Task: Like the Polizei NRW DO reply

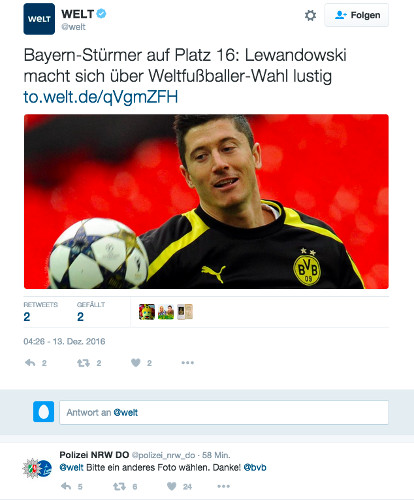Action: tap(171, 486)
